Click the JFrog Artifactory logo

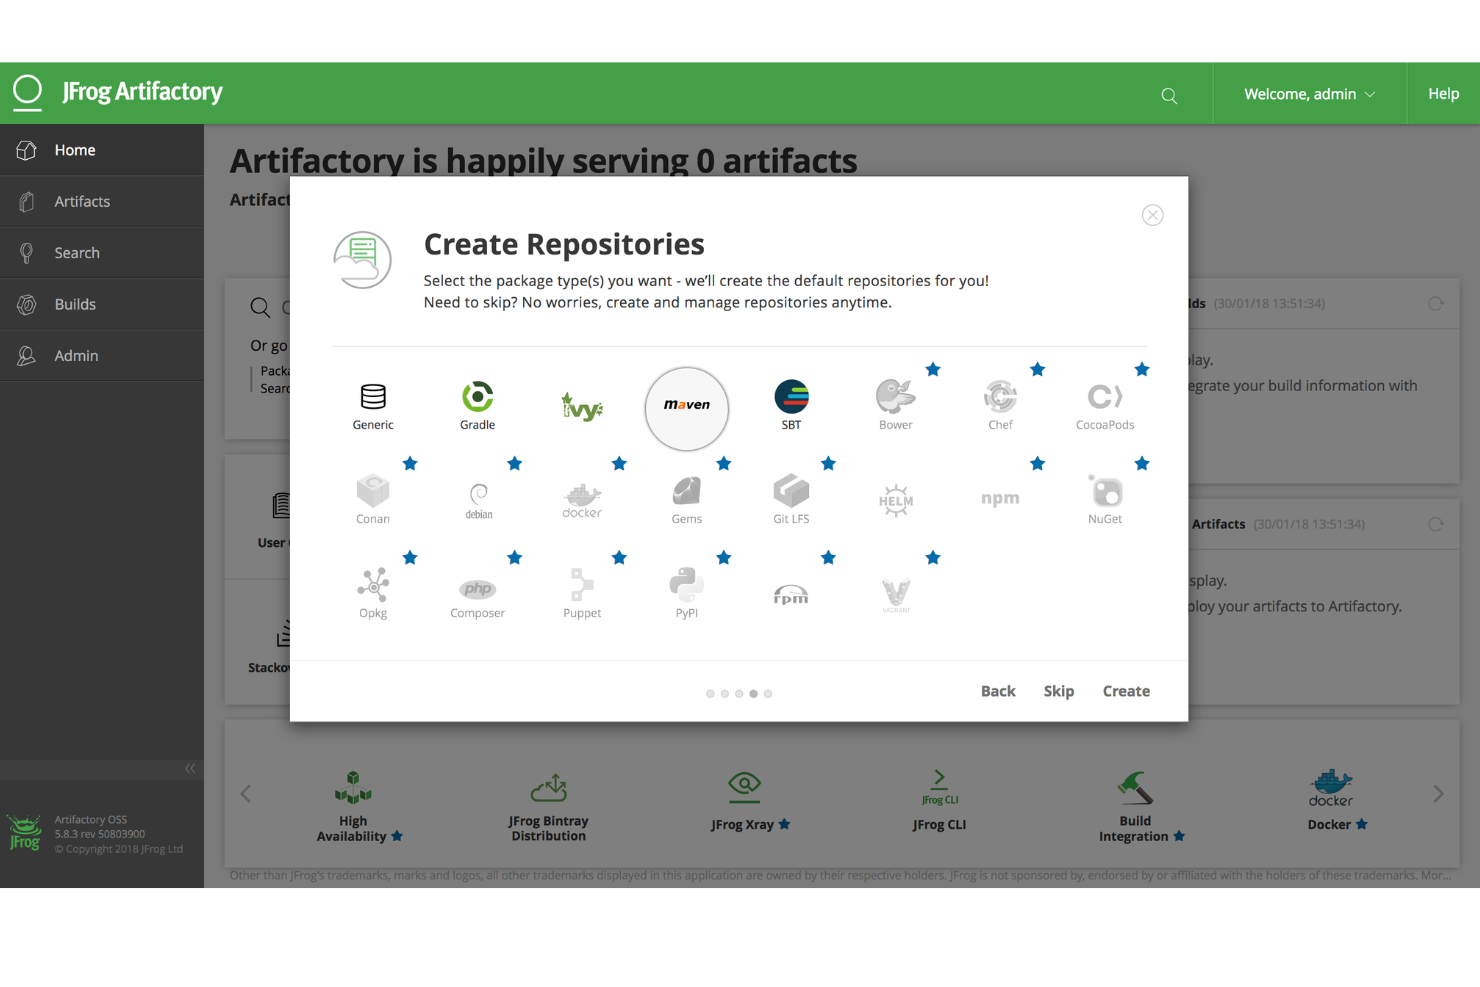(118, 92)
